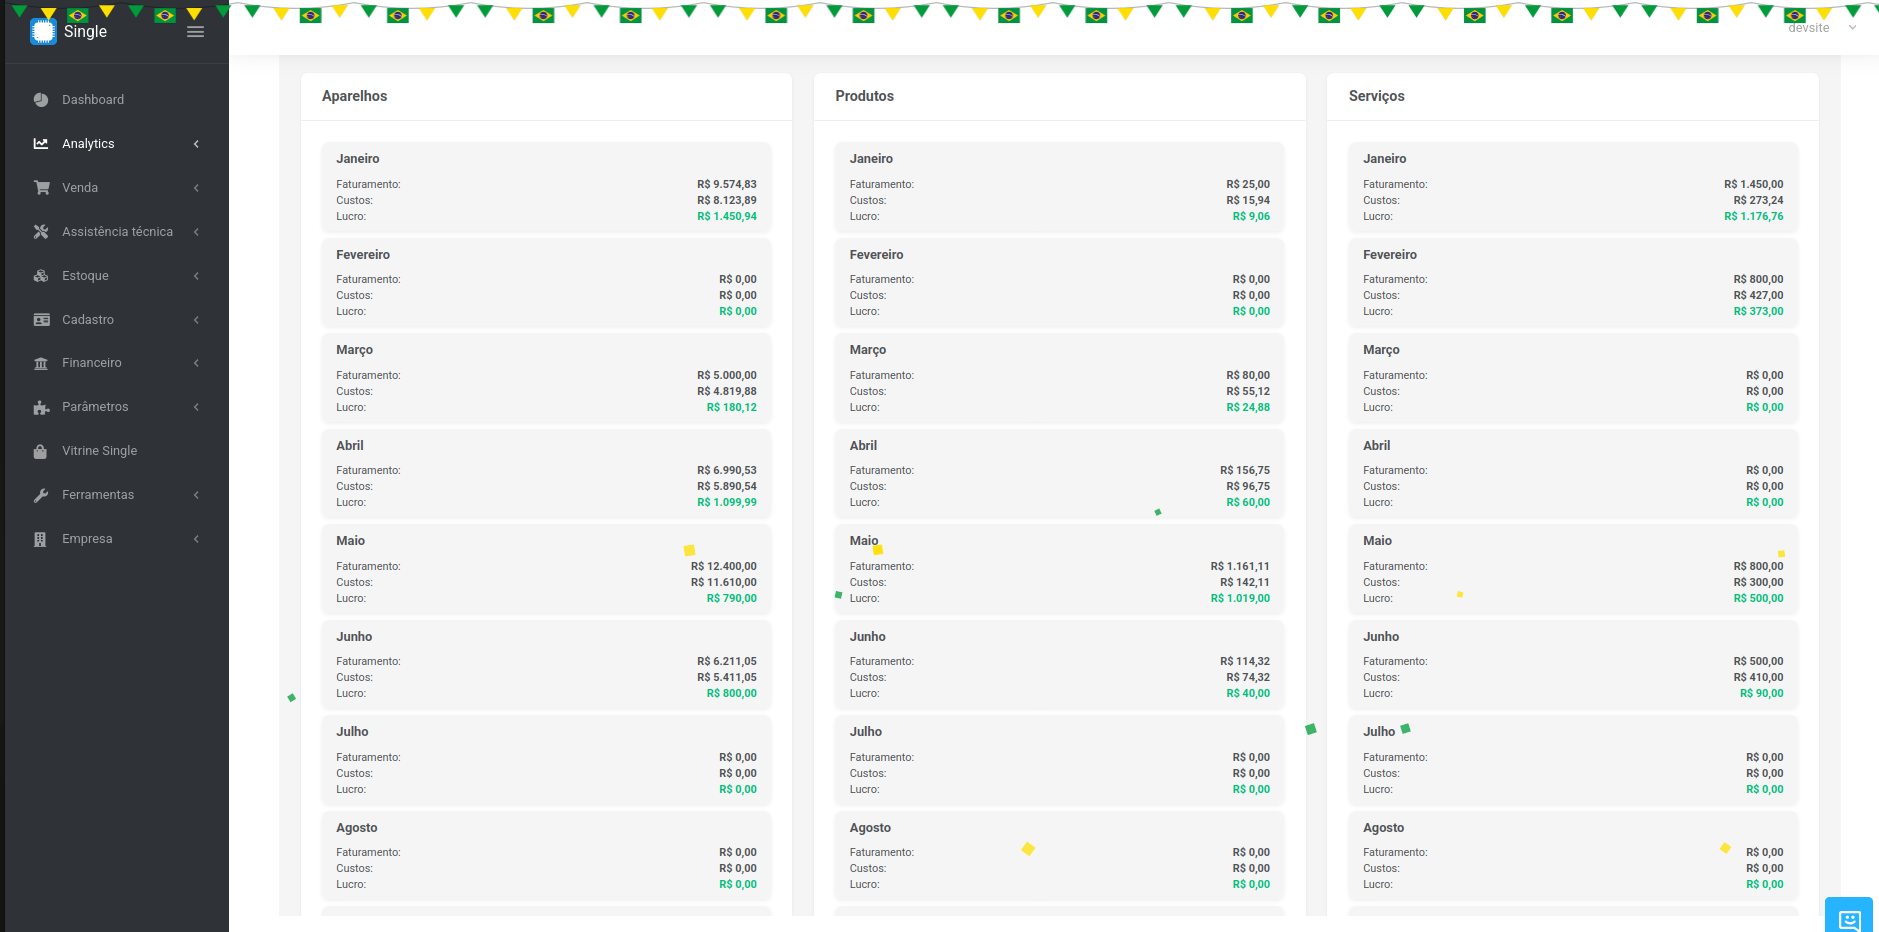Click the Assistência técnica tools icon
The image size is (1879, 932).
click(41, 232)
